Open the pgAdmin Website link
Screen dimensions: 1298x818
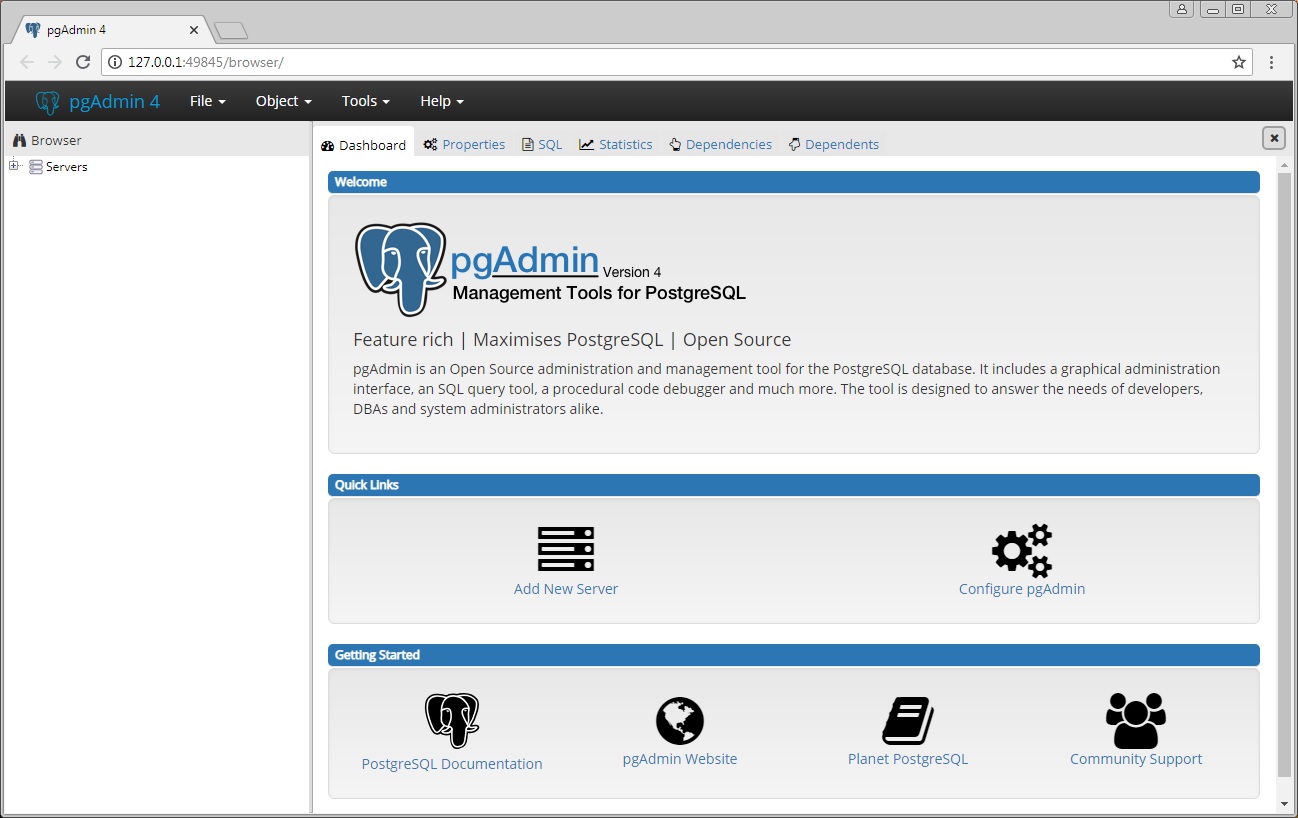pyautogui.click(x=680, y=759)
